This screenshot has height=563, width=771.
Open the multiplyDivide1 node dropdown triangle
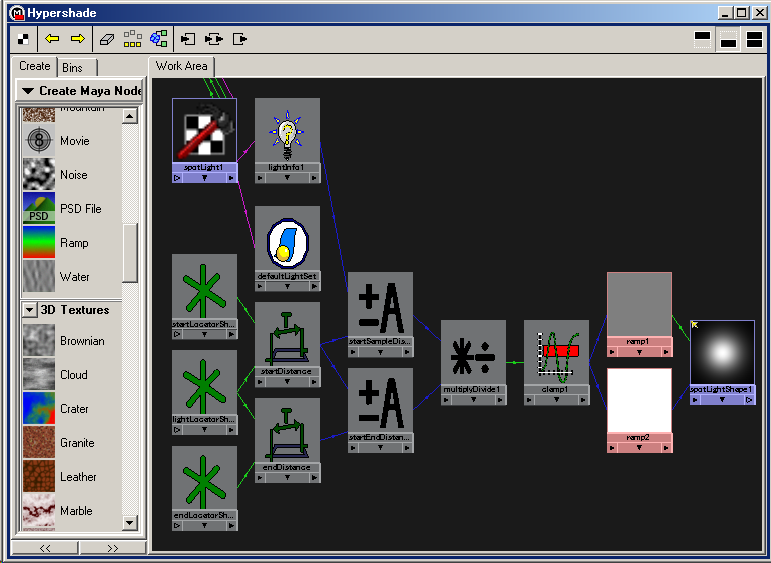click(x=473, y=400)
